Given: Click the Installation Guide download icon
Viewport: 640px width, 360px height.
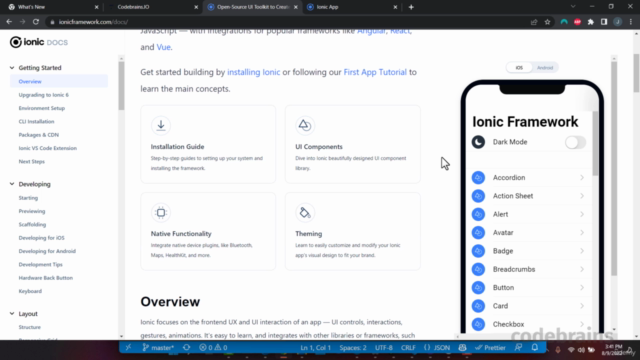Looking at the screenshot, I should tap(161, 125).
